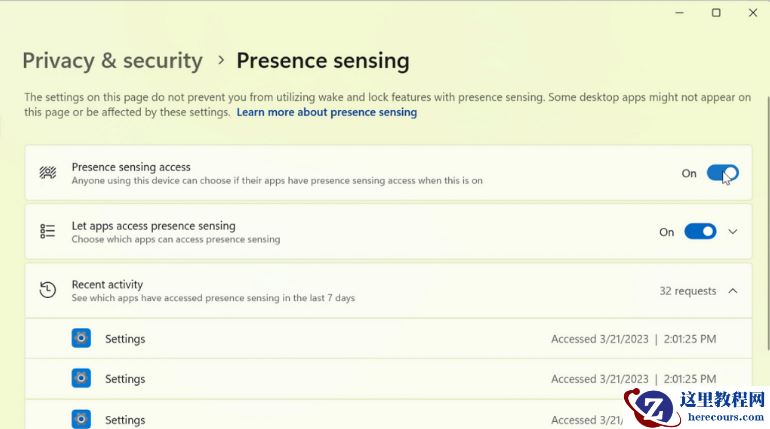
Task: Click the 32 requests label
Action: (687, 291)
